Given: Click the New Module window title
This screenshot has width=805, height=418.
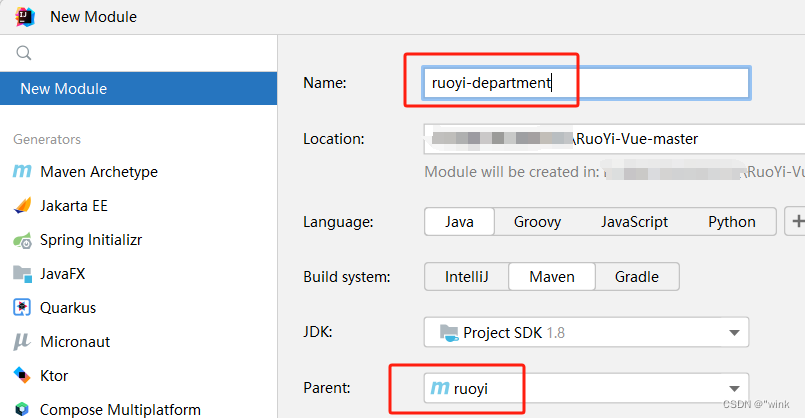Looking at the screenshot, I should pos(93,17).
